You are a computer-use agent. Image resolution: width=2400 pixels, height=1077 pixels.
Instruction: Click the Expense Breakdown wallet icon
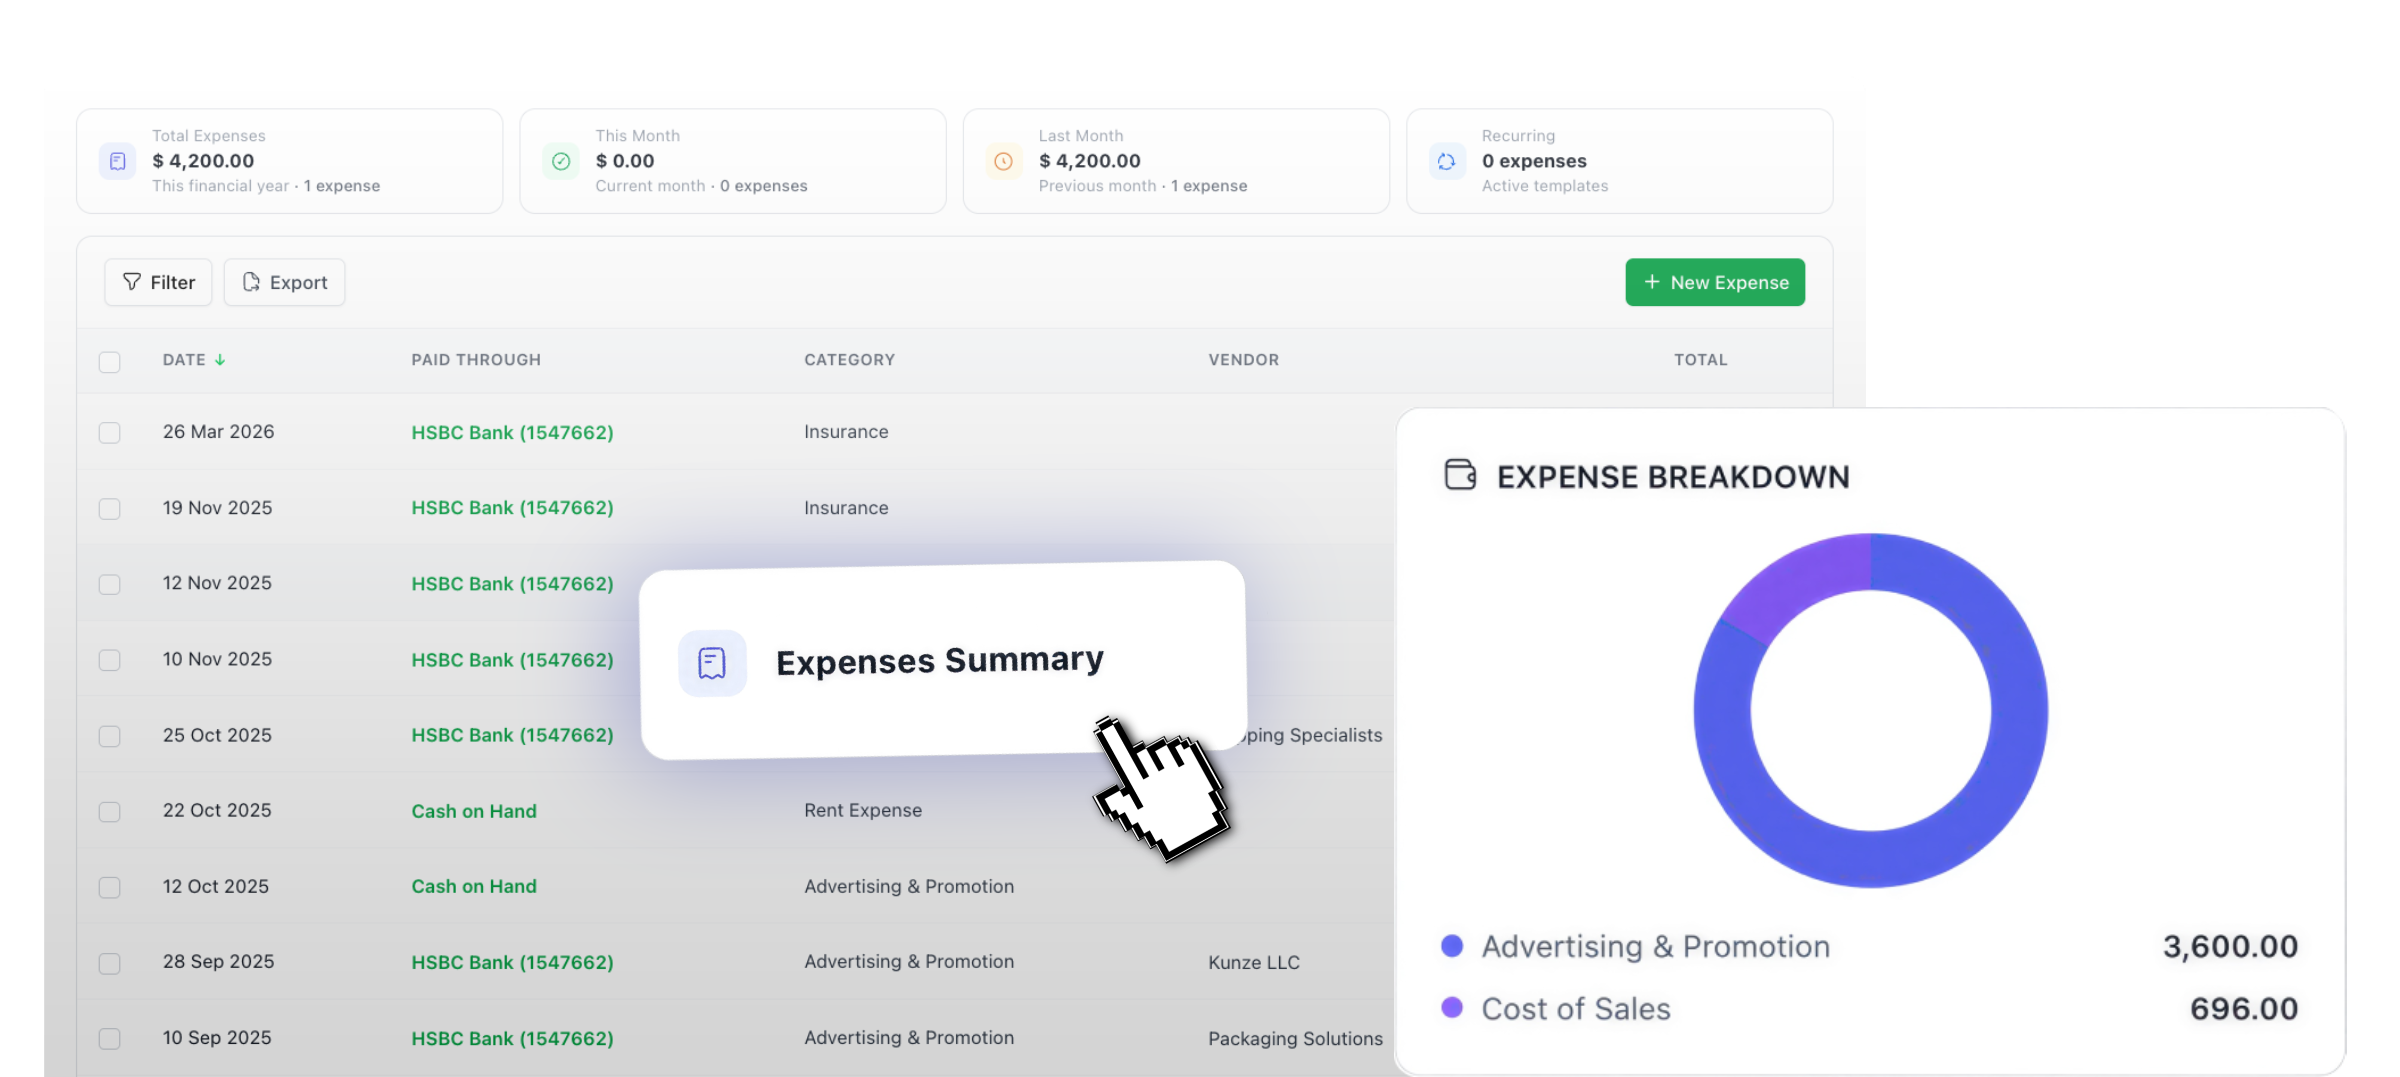(x=1460, y=475)
